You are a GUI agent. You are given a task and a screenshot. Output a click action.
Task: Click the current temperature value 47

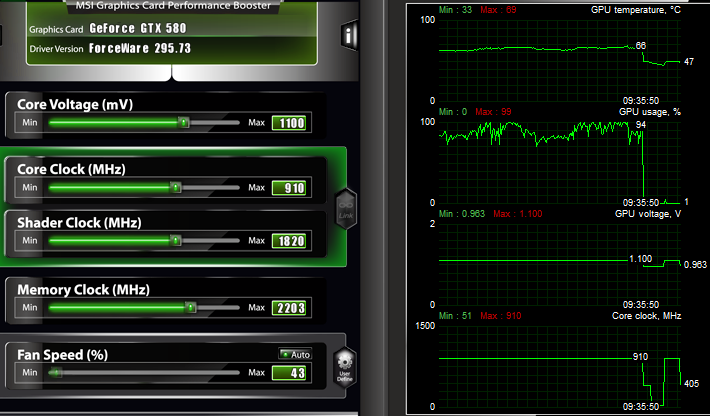(x=689, y=61)
